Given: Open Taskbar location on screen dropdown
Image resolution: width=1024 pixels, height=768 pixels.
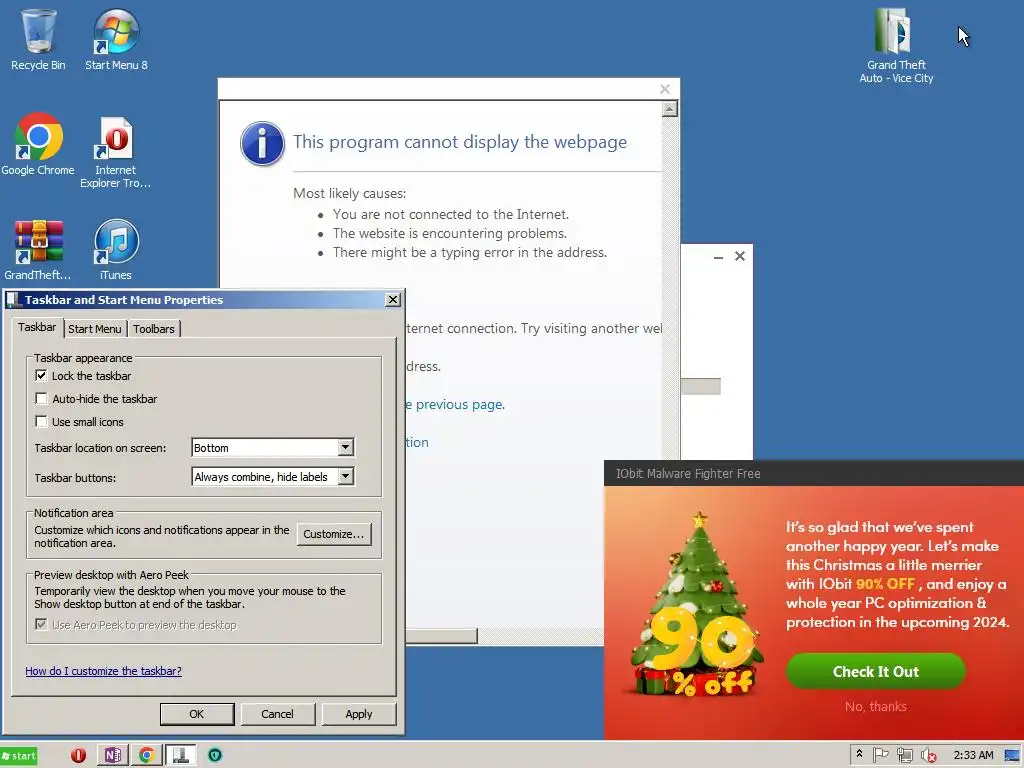Looking at the screenshot, I should [x=273, y=447].
